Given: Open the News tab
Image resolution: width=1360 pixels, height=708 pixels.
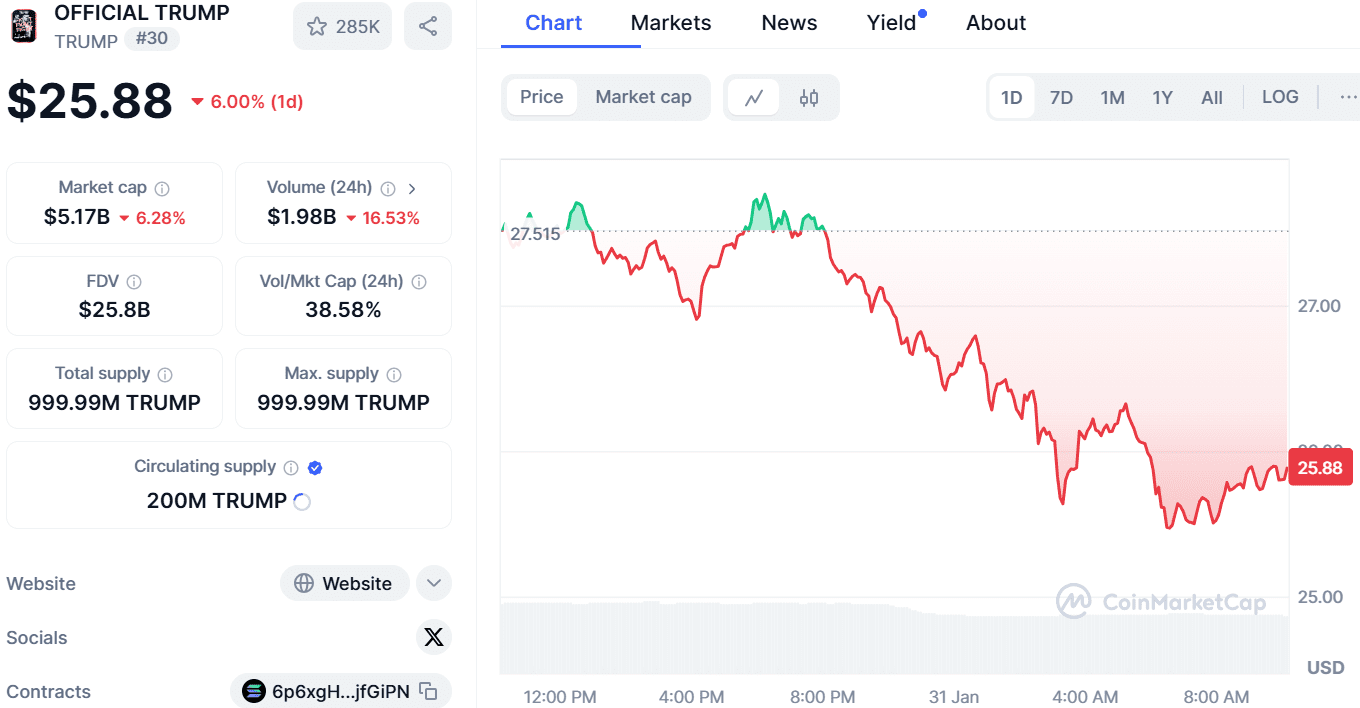Looking at the screenshot, I should pyautogui.click(x=789, y=22).
